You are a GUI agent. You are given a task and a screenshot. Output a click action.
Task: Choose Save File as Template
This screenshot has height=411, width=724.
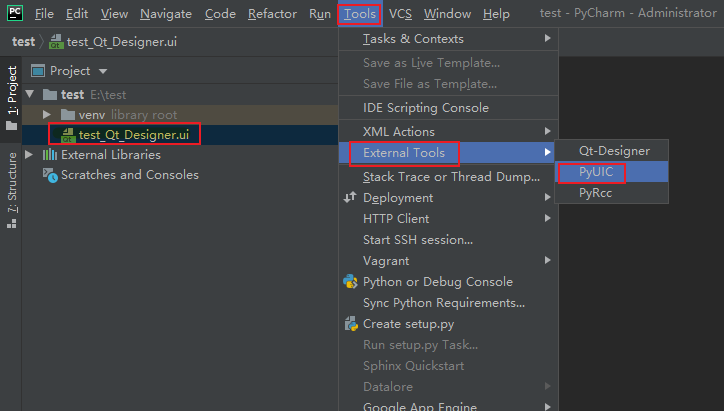tap(448, 84)
